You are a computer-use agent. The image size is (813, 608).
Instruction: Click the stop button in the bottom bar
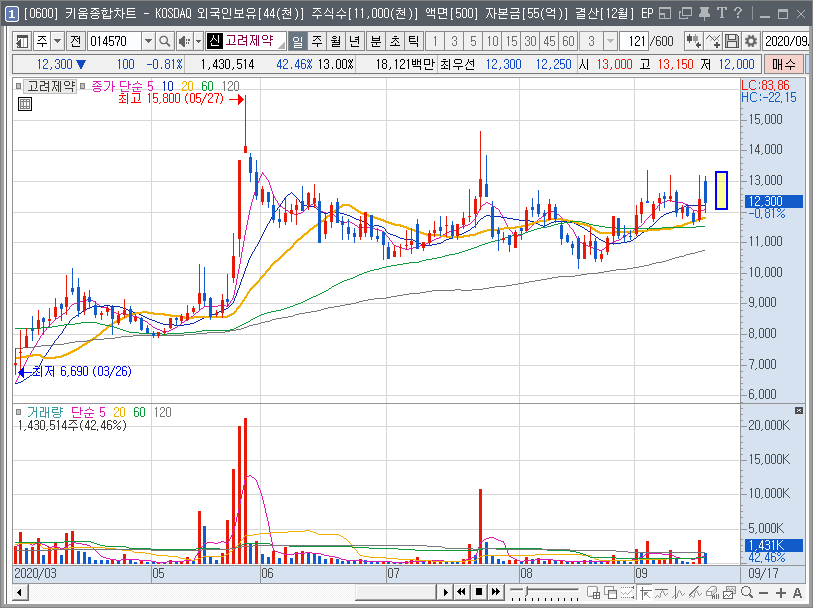pos(479,592)
